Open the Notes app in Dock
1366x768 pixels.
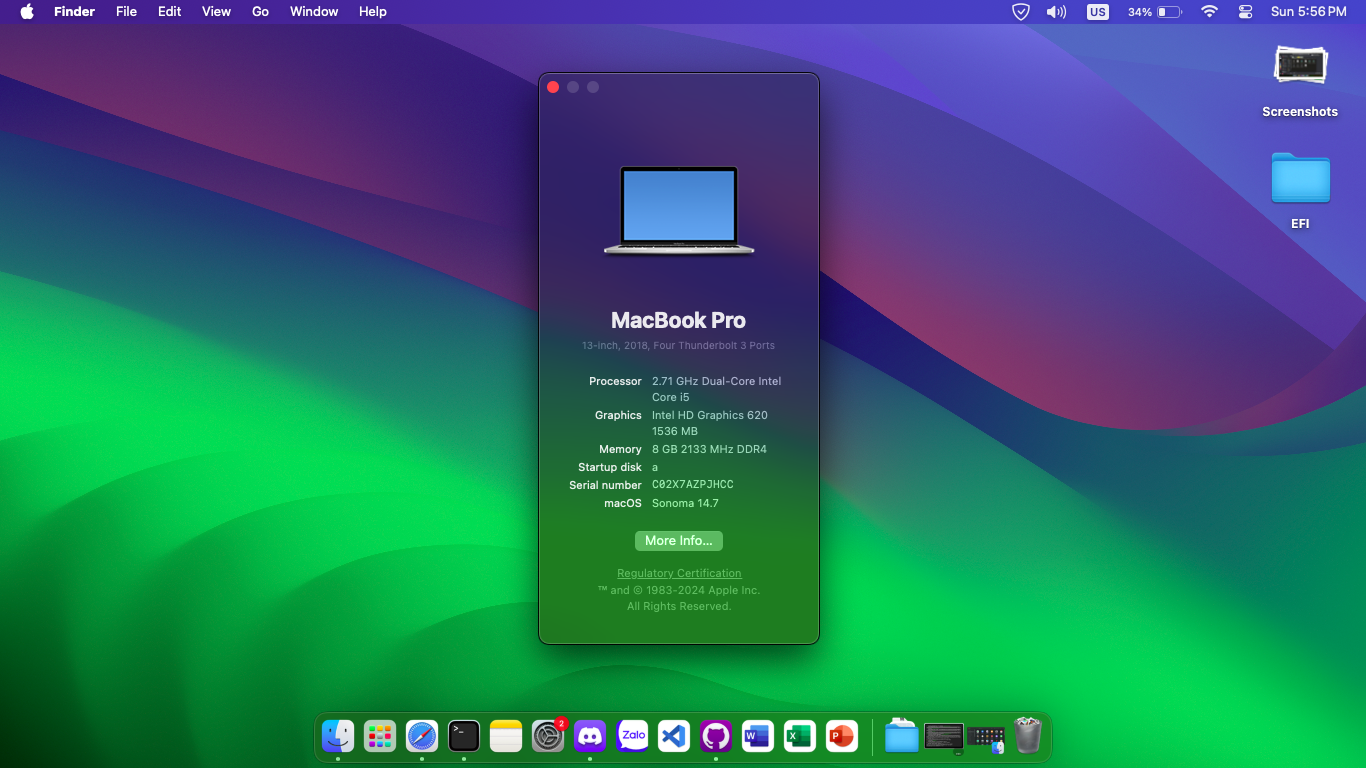506,737
